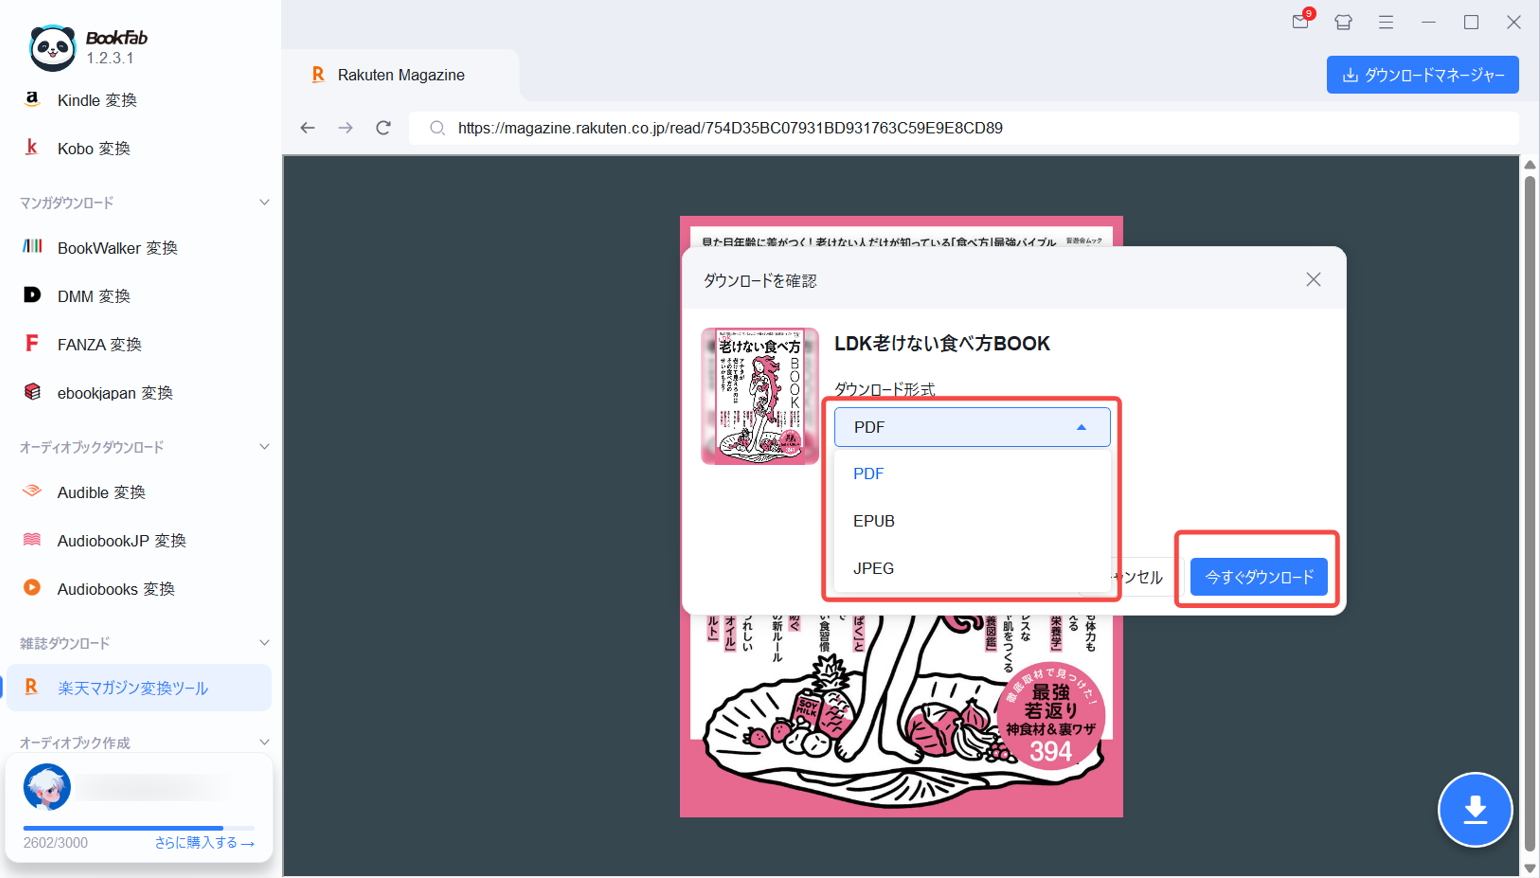Click the LDK老けない食べ方BOOK title text

(x=942, y=343)
